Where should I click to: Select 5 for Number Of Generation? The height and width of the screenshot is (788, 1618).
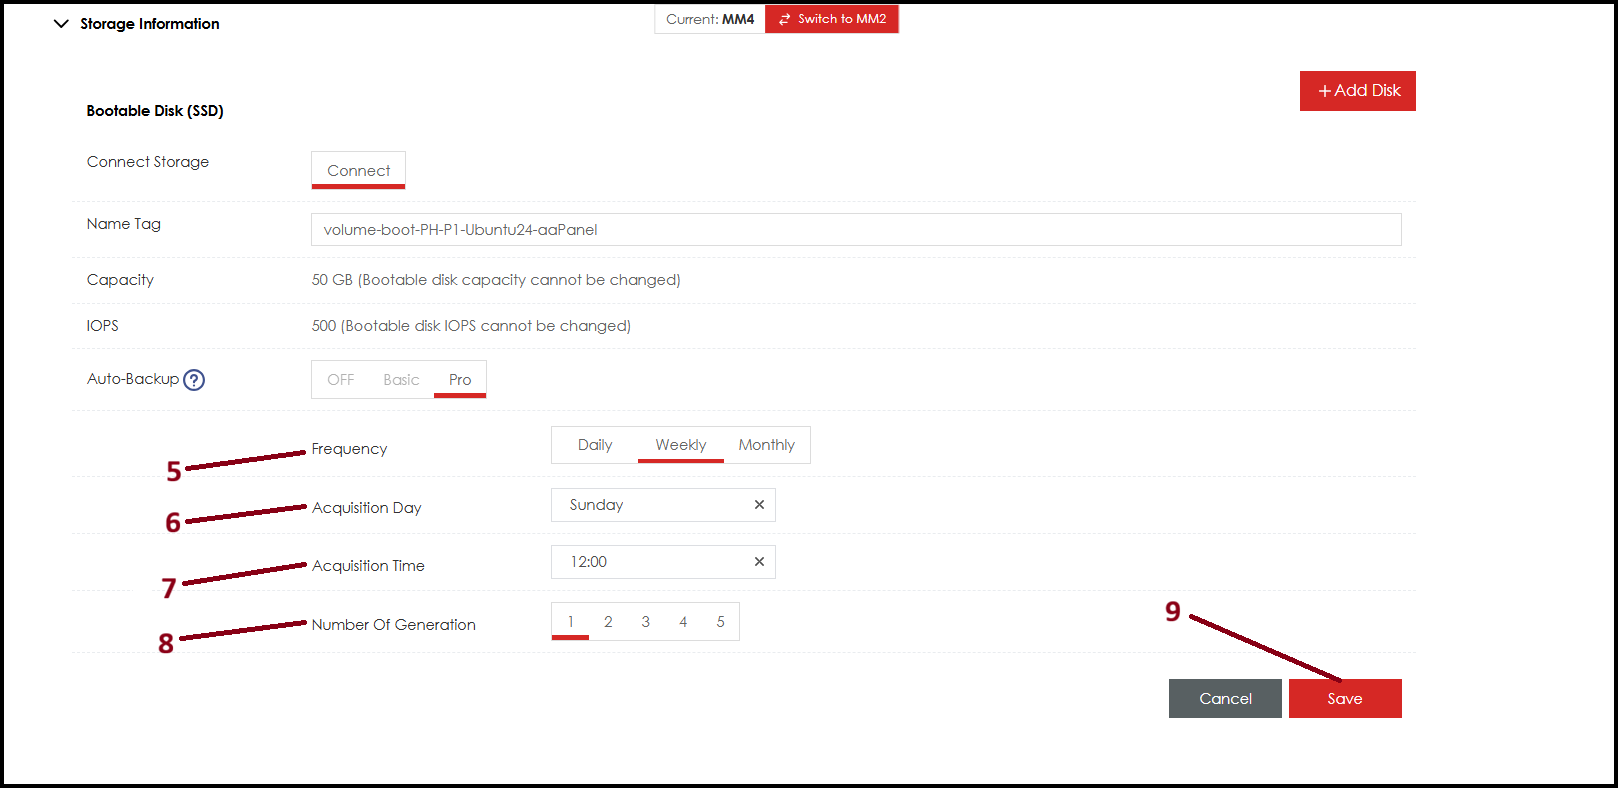[720, 622]
